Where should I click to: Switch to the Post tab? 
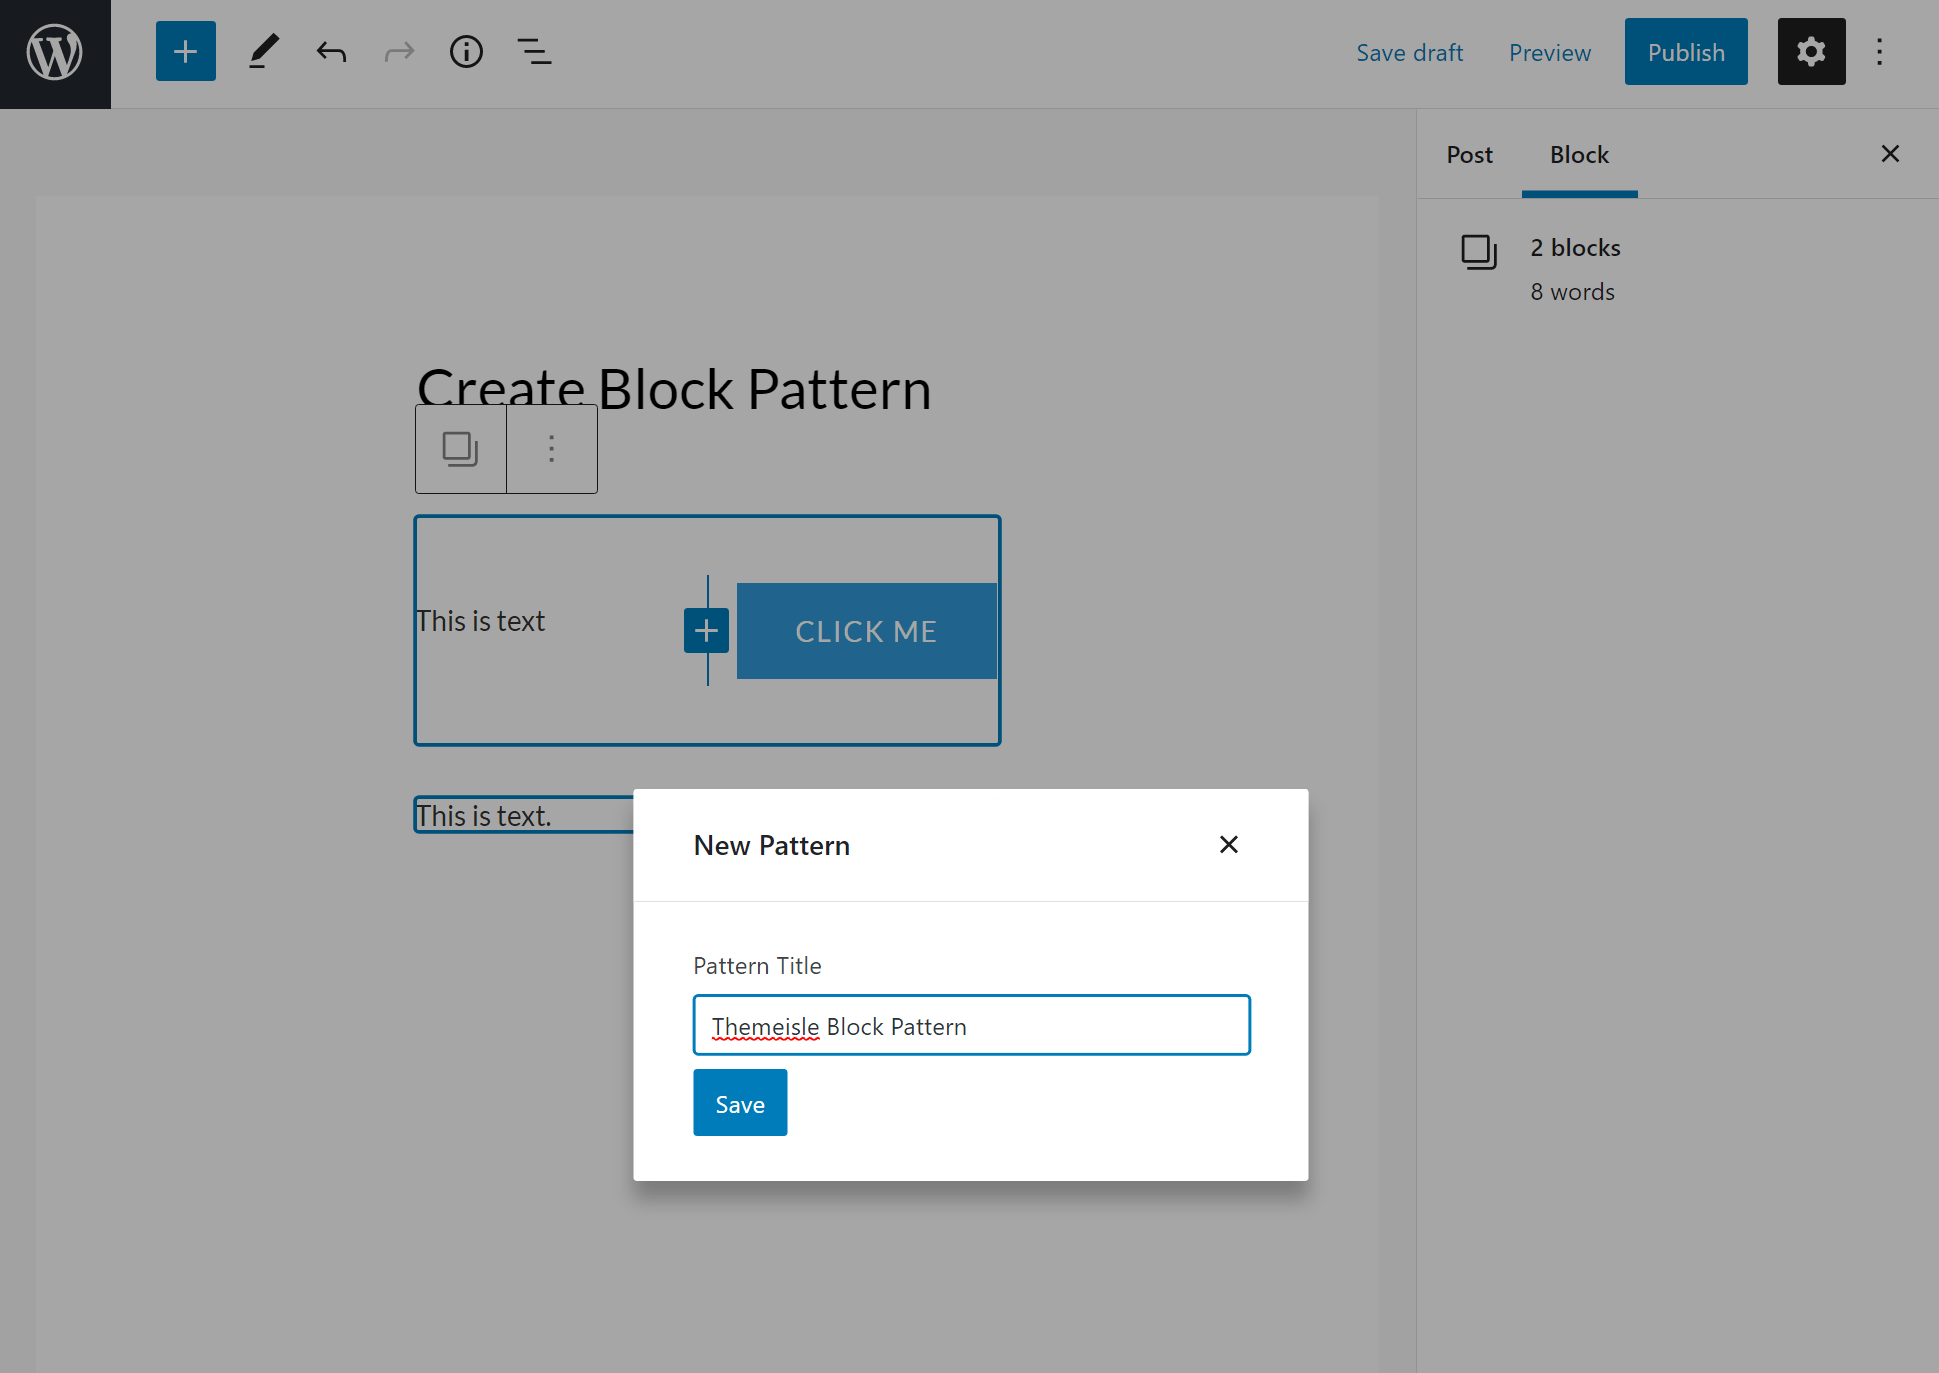click(1469, 153)
